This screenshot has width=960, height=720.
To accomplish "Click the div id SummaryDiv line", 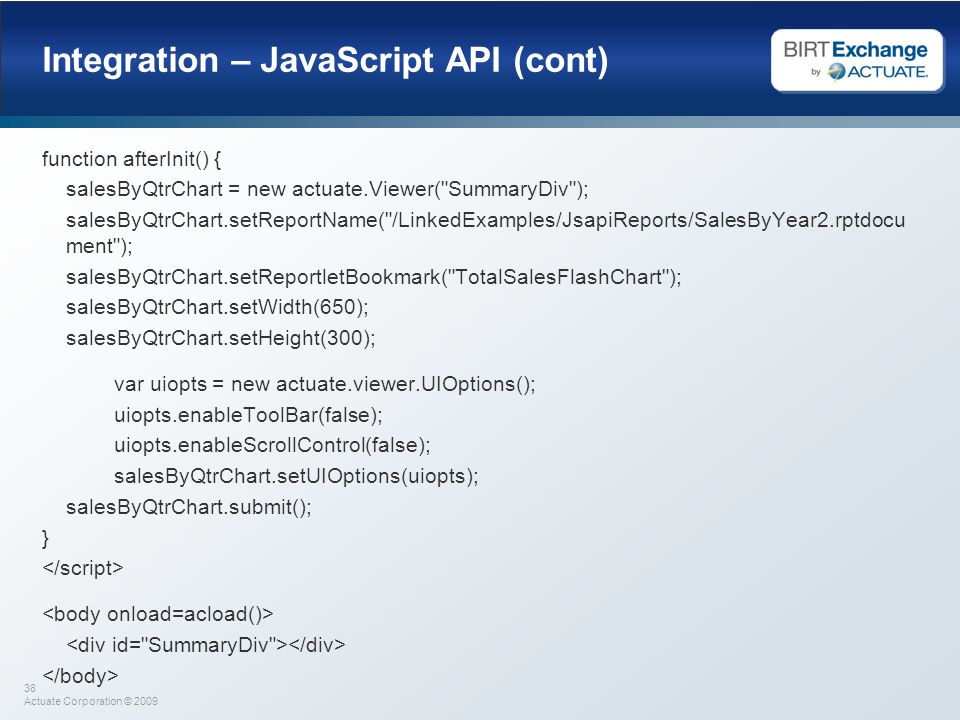I will (205, 645).
